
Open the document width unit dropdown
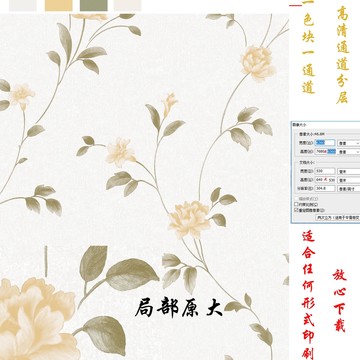pyautogui.click(x=349, y=171)
